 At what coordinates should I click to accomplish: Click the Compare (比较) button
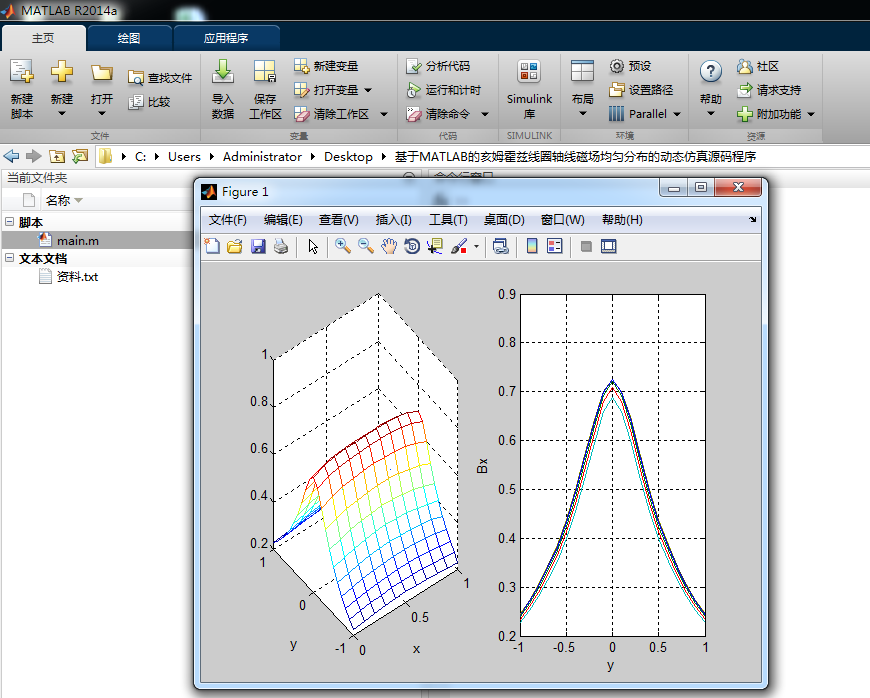tap(149, 102)
